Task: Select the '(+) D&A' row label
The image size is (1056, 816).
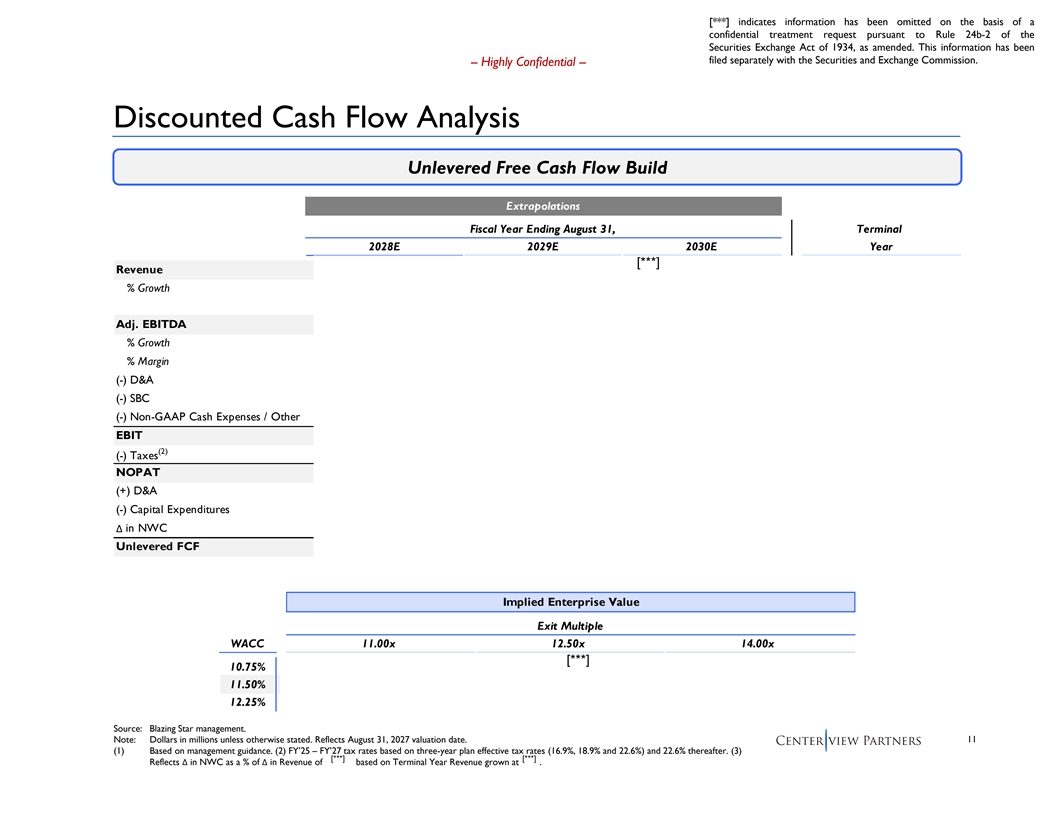Action: point(137,491)
